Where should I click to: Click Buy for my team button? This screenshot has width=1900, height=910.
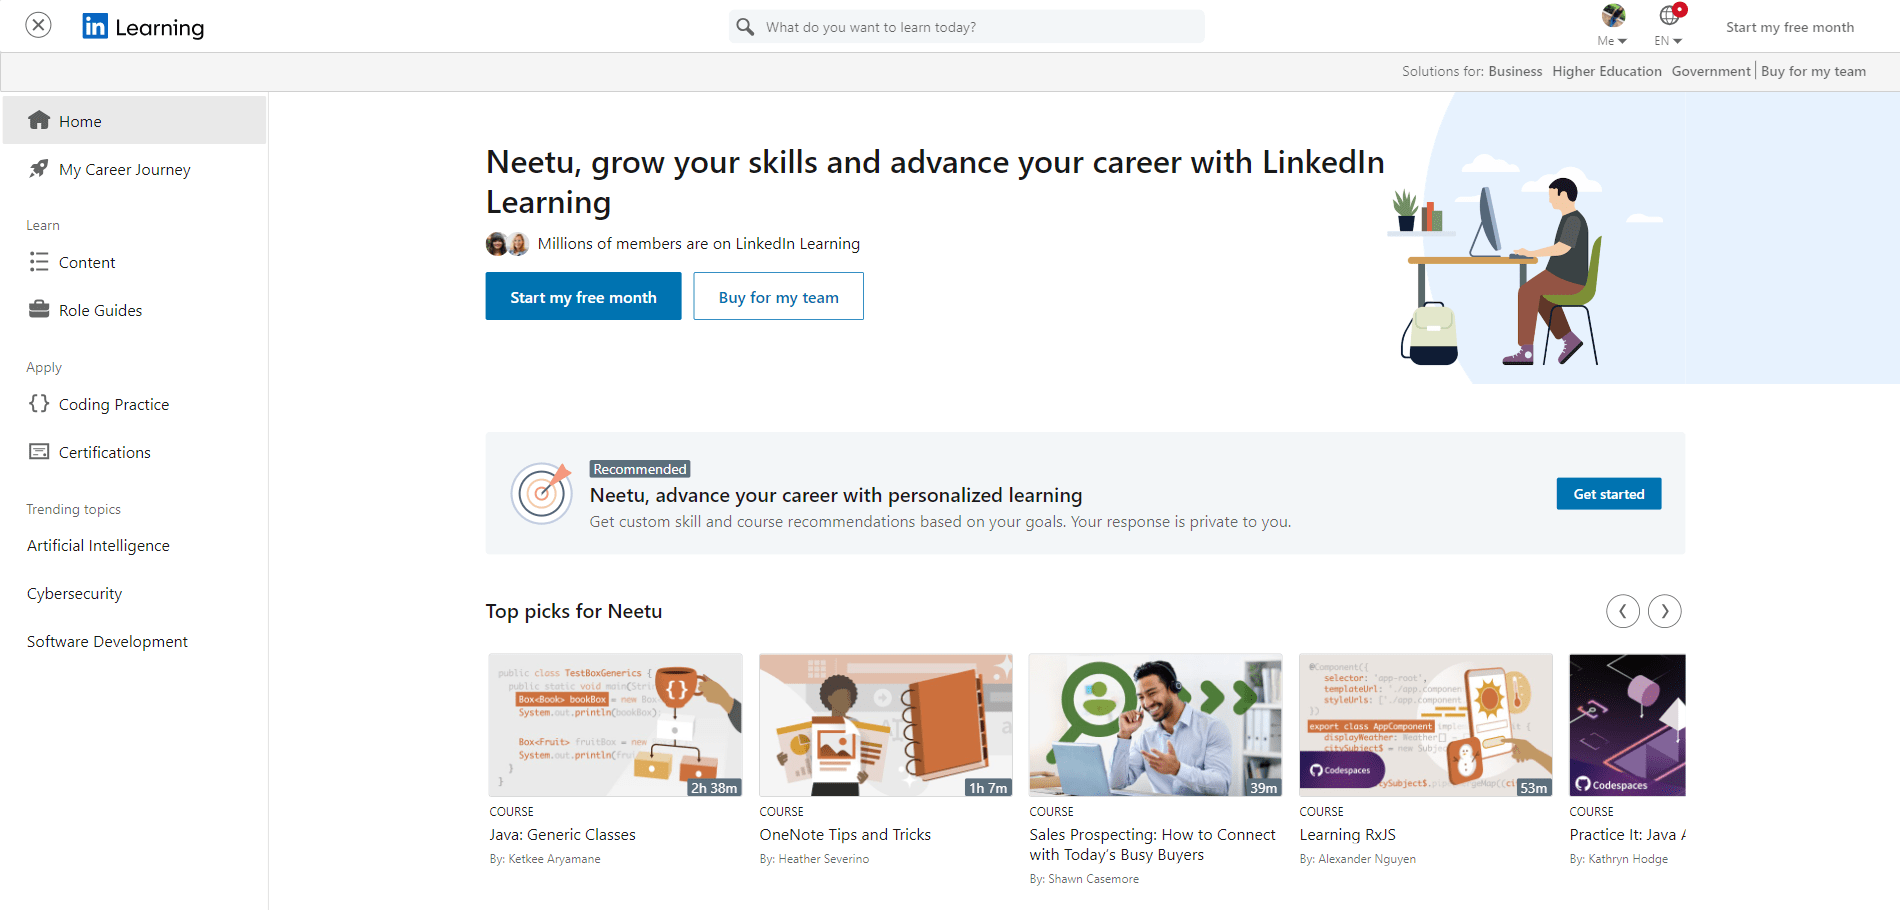pyautogui.click(x=778, y=296)
